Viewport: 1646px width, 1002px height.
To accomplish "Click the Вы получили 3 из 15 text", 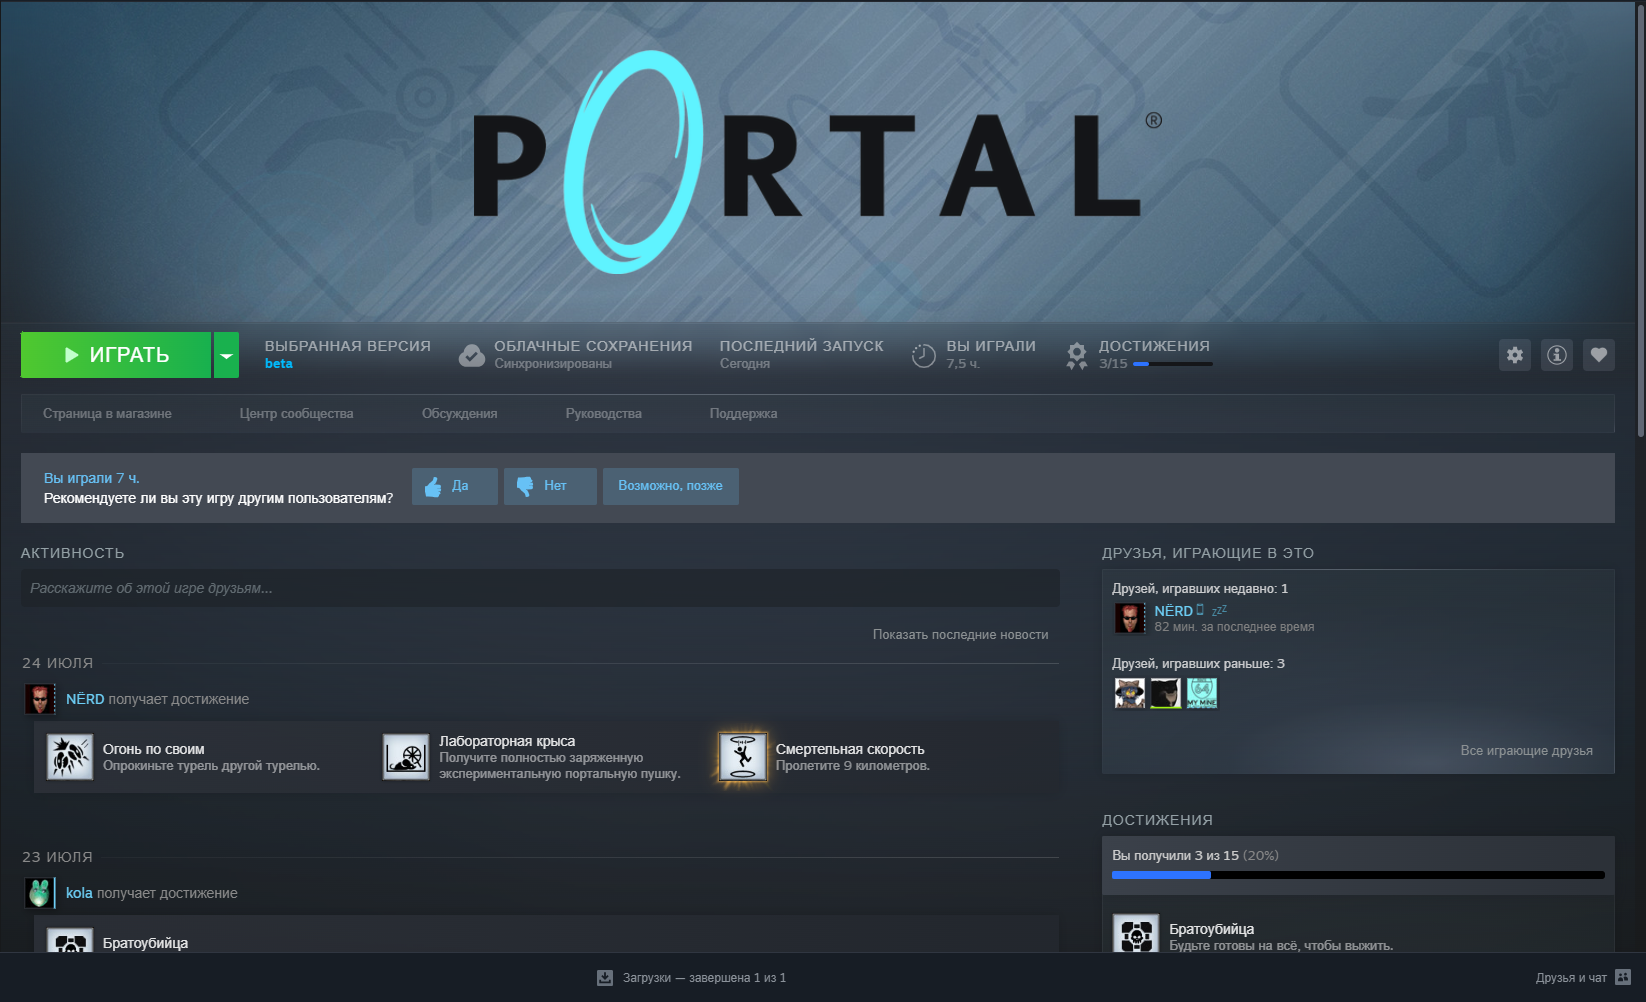I will coord(1175,856).
